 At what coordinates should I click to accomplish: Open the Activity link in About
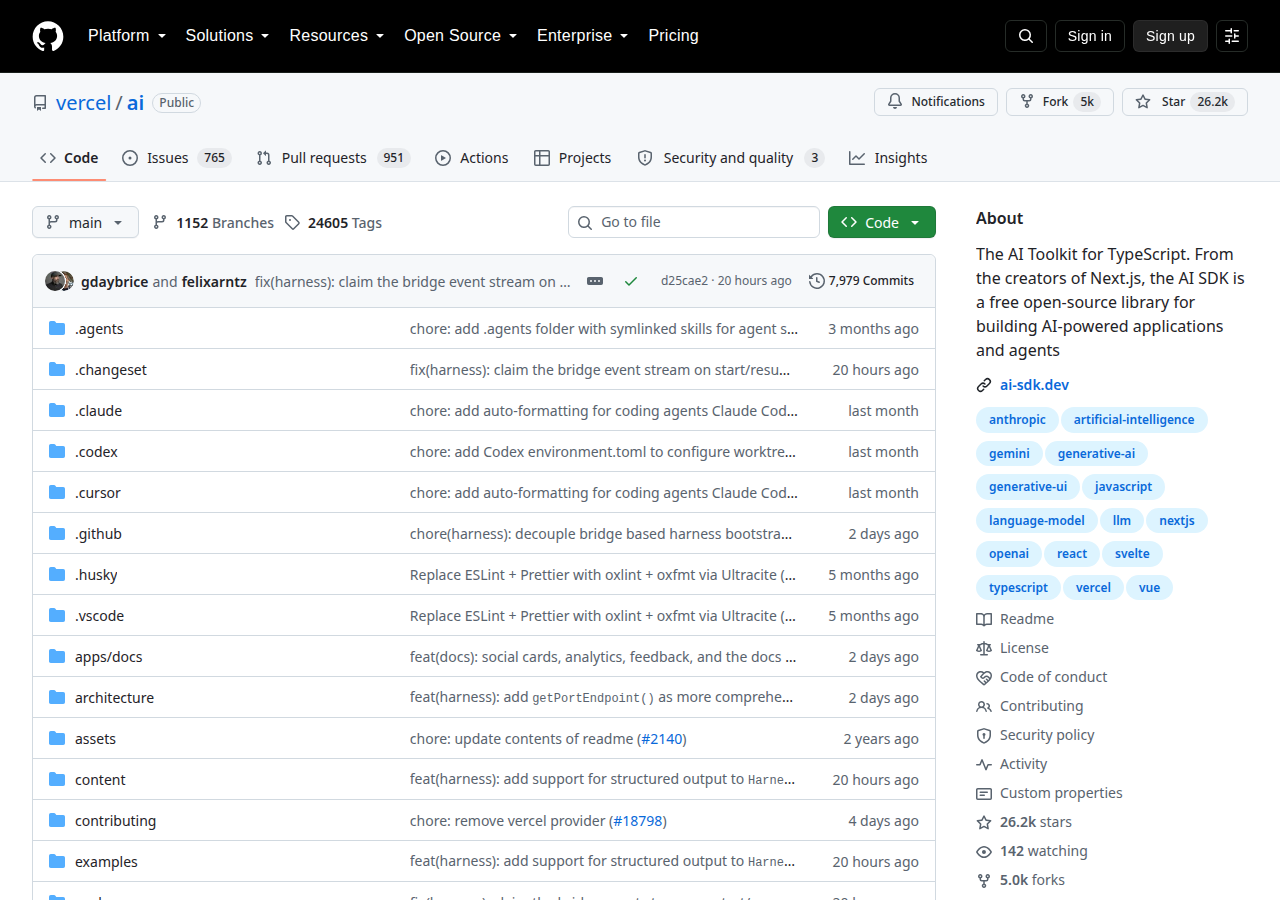(1012, 764)
